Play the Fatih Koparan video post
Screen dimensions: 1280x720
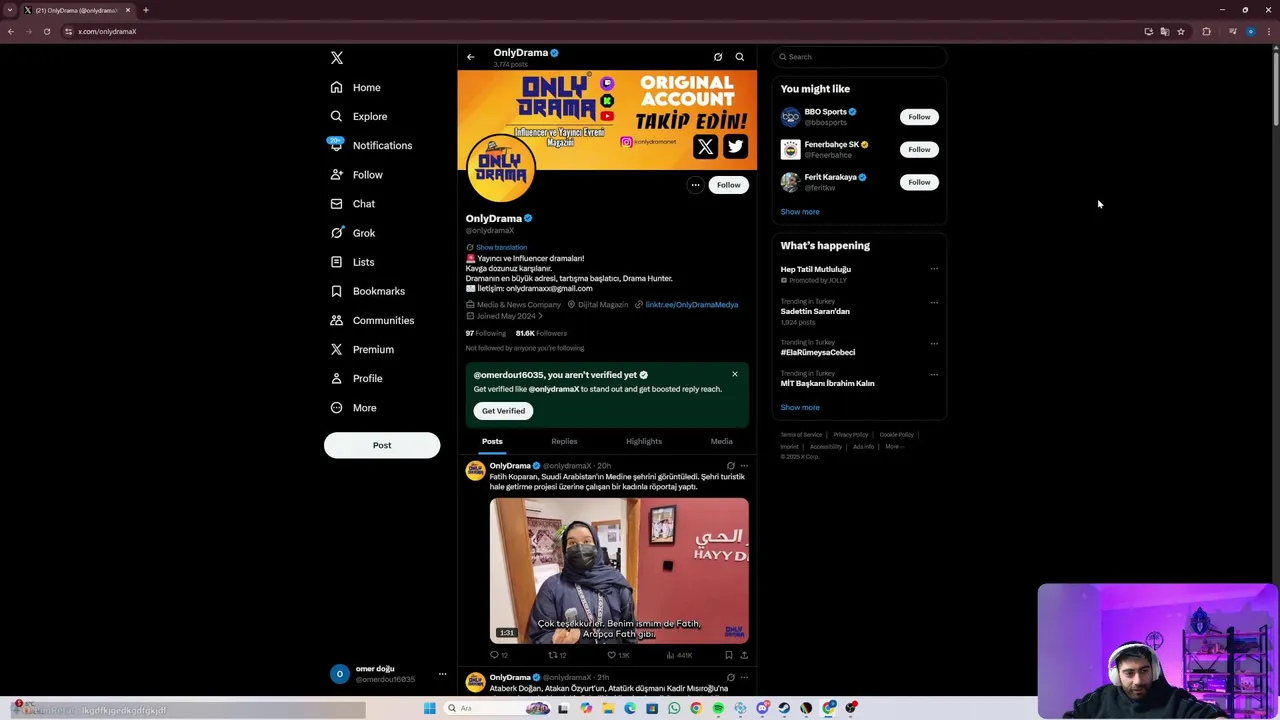click(x=619, y=570)
